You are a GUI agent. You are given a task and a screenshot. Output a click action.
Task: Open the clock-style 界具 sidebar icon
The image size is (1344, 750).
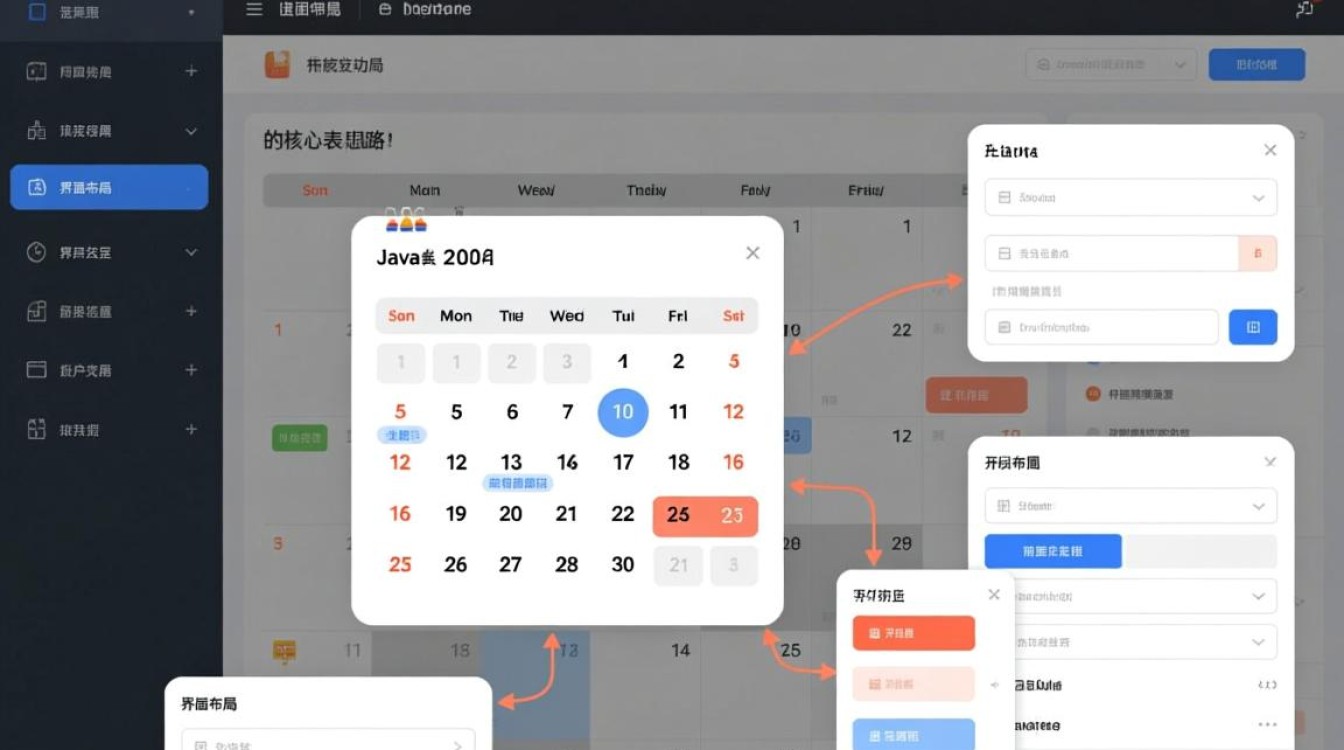(x=35, y=252)
